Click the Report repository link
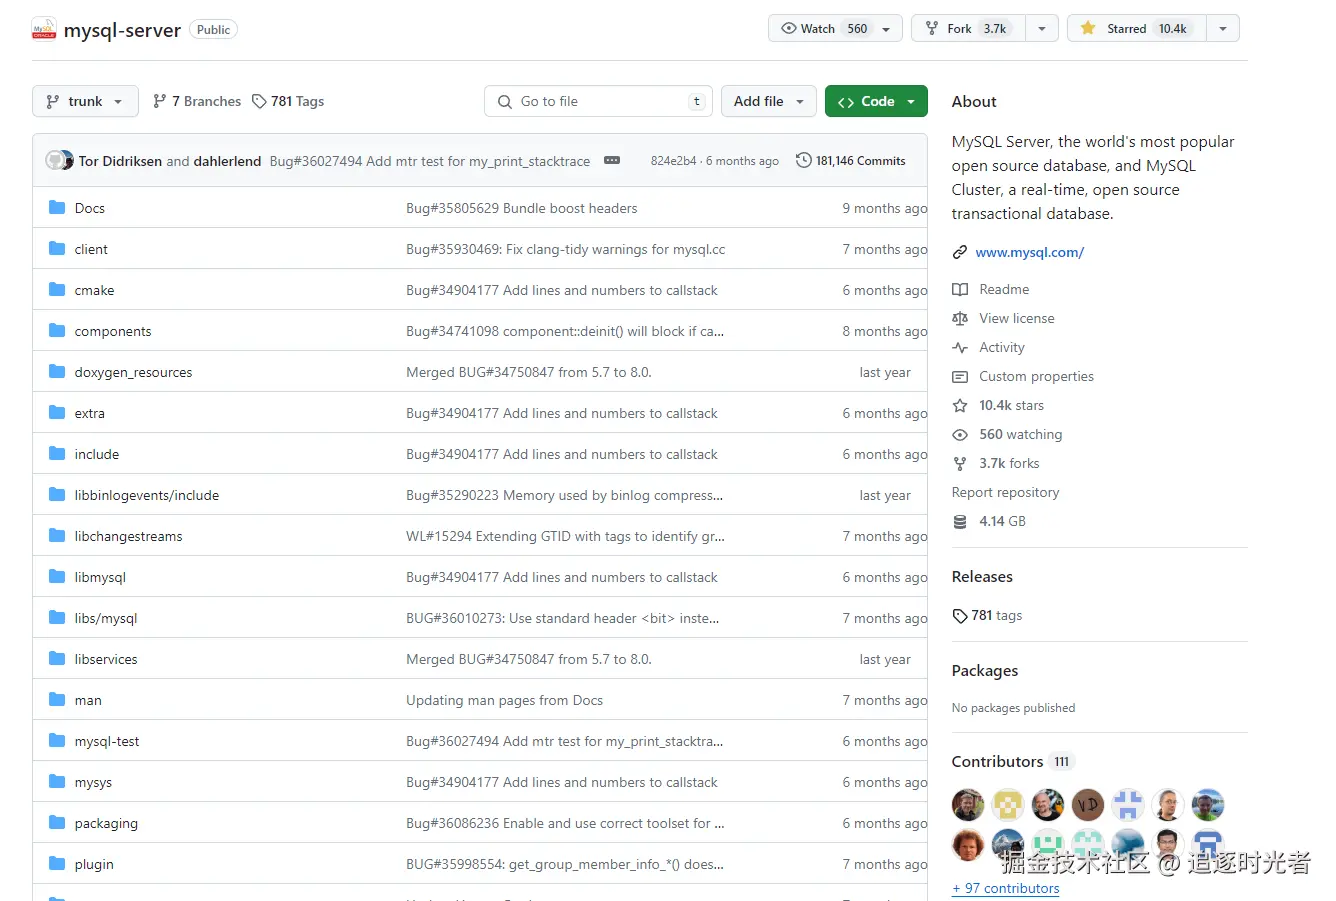 pyautogui.click(x=1005, y=492)
